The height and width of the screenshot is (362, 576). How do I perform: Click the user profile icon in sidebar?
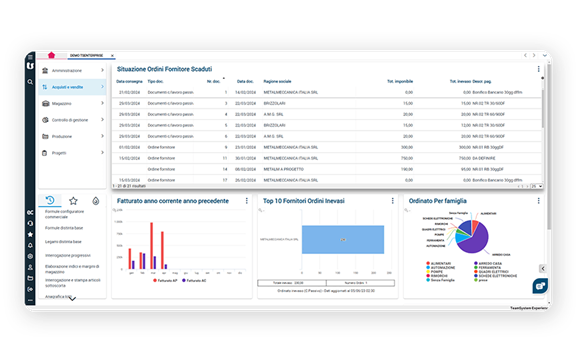pos(30,267)
